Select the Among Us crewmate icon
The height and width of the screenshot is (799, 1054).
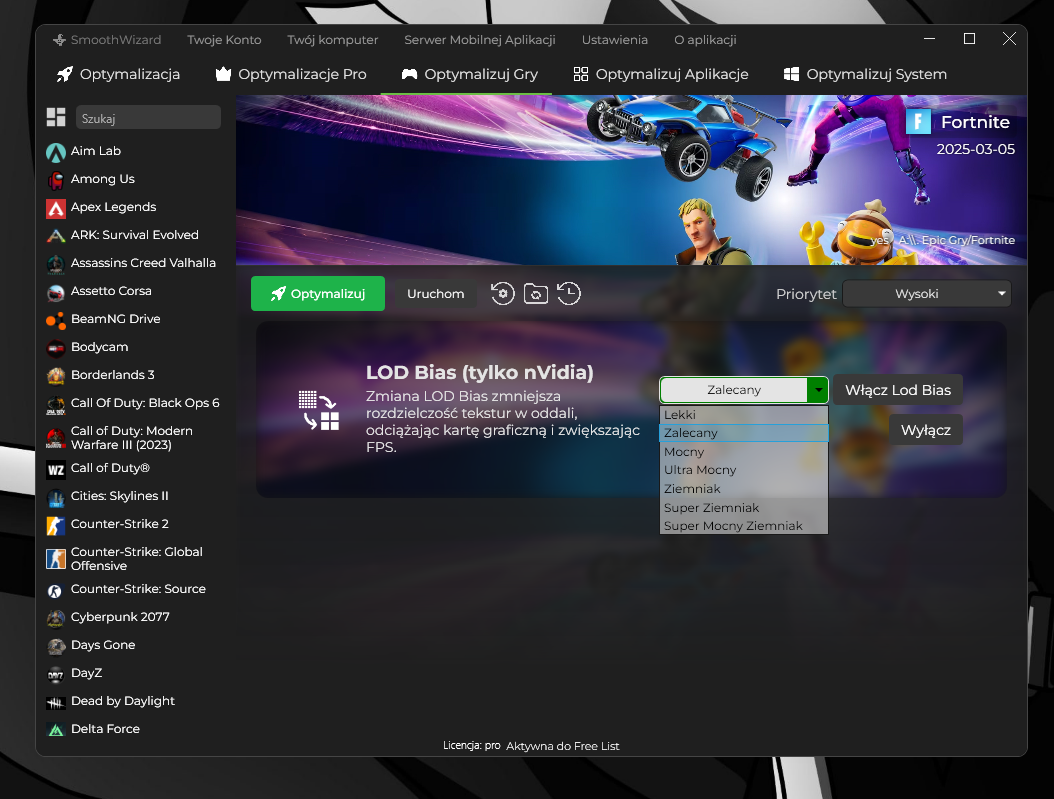tap(56, 180)
